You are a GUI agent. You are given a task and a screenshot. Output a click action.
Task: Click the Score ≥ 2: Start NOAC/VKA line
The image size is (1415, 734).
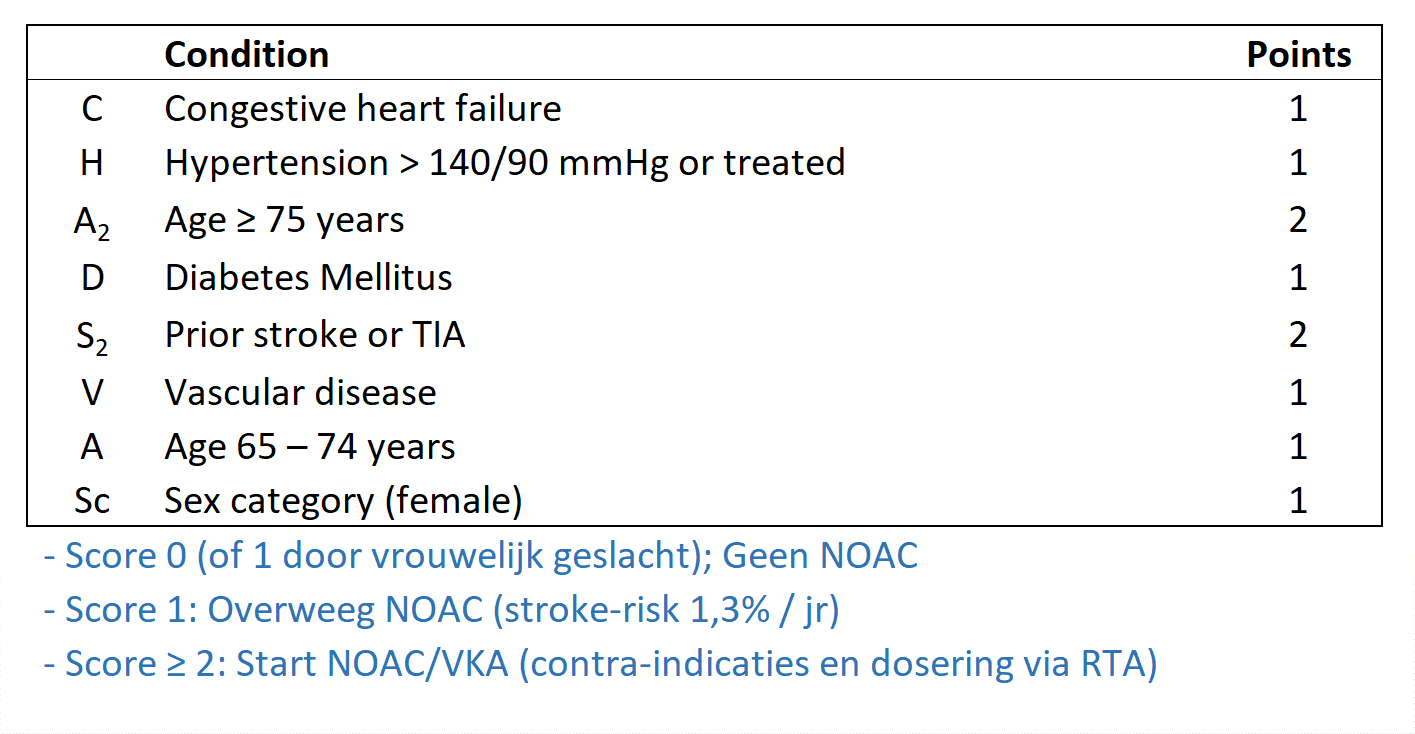coord(600,665)
